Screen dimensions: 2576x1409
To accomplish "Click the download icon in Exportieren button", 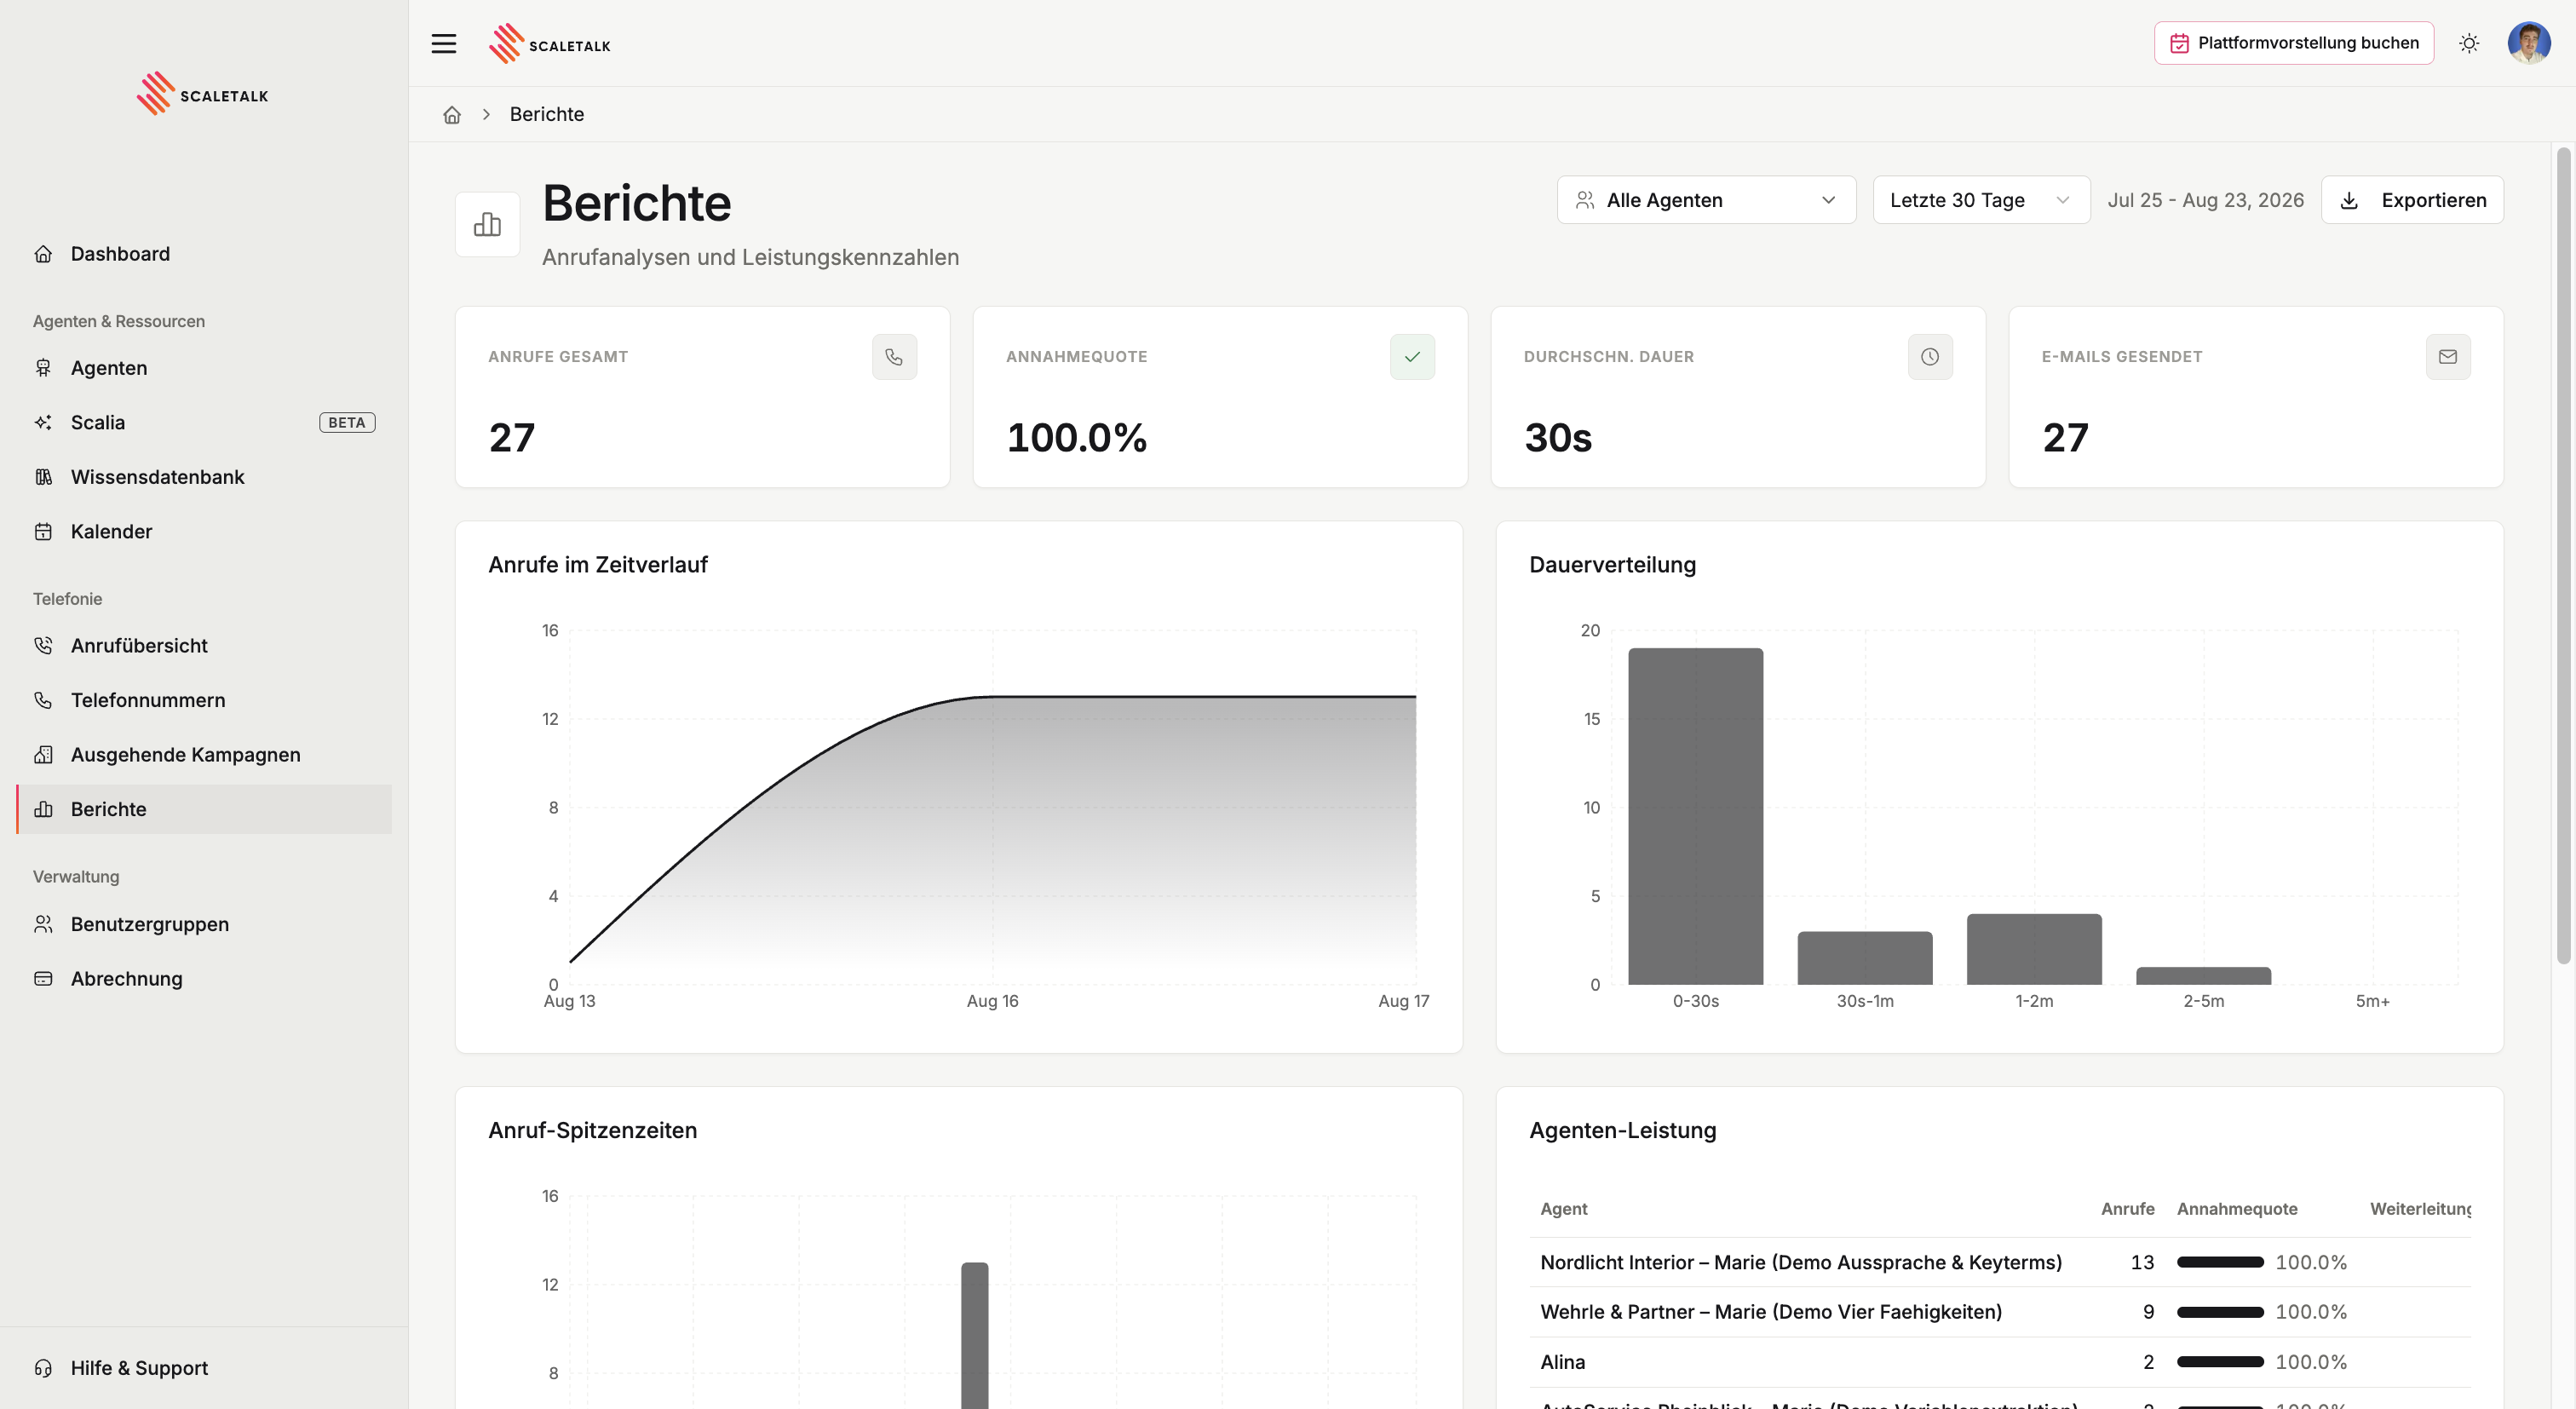I will (x=2350, y=201).
